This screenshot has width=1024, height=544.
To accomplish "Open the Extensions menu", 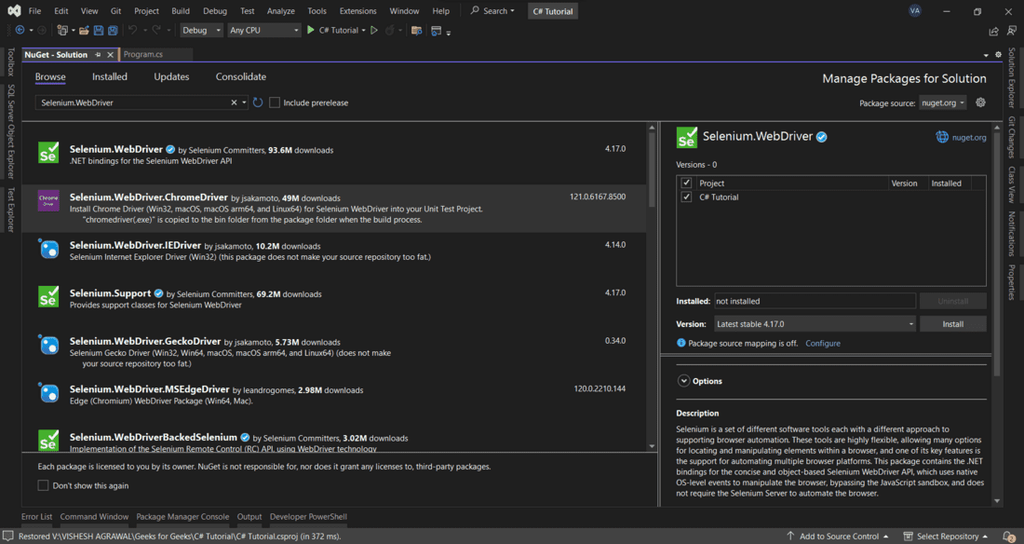I will [x=358, y=10].
